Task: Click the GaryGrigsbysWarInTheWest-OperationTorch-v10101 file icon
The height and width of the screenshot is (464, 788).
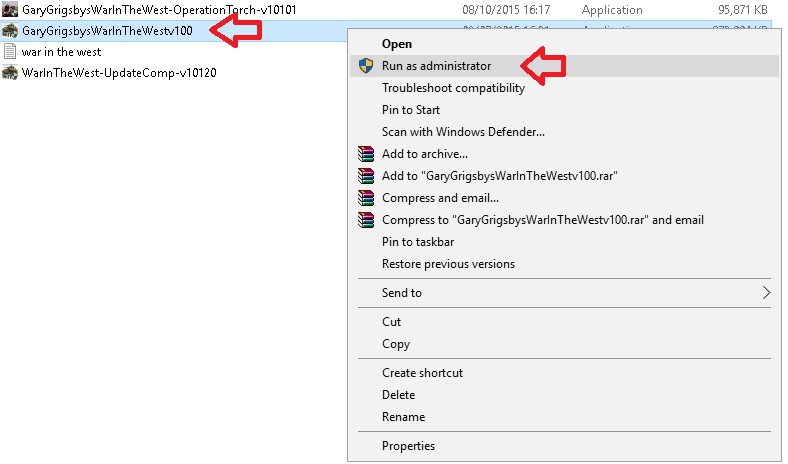Action: [10, 9]
